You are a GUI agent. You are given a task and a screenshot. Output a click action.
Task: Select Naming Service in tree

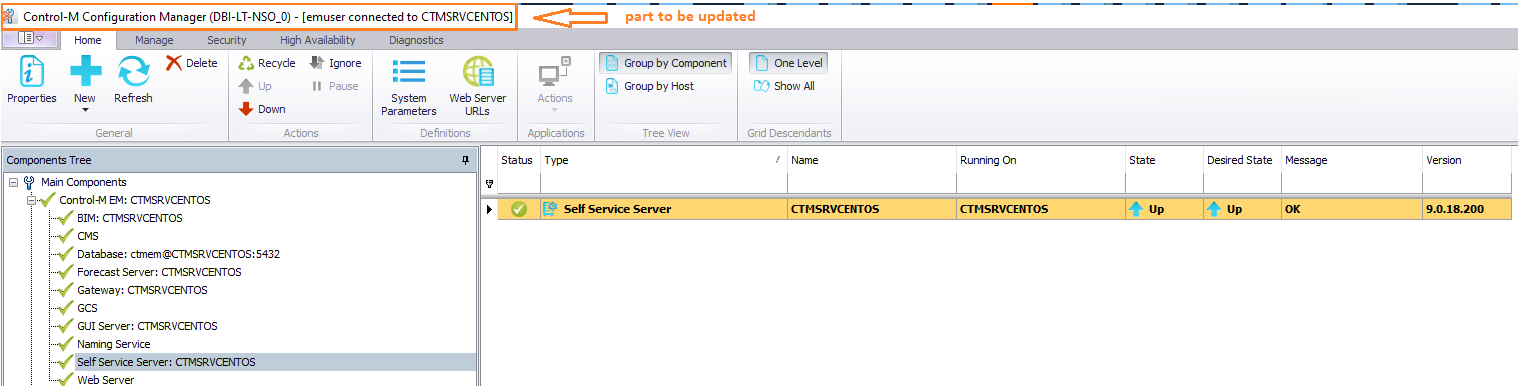[113, 344]
